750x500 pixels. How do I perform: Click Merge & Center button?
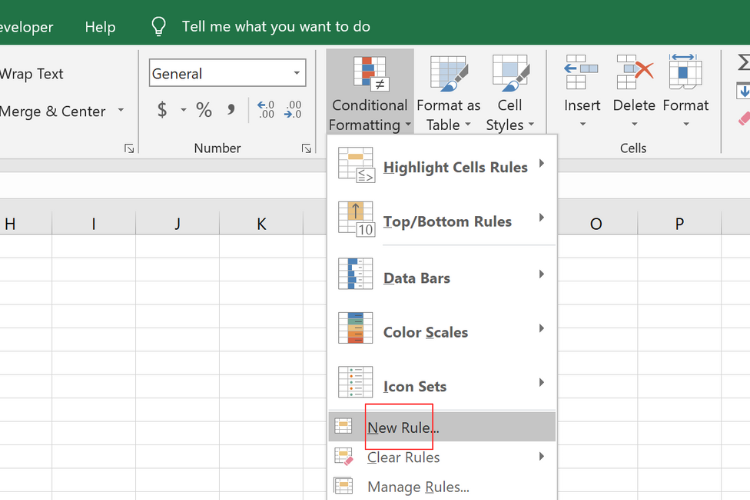pyautogui.click(x=53, y=111)
